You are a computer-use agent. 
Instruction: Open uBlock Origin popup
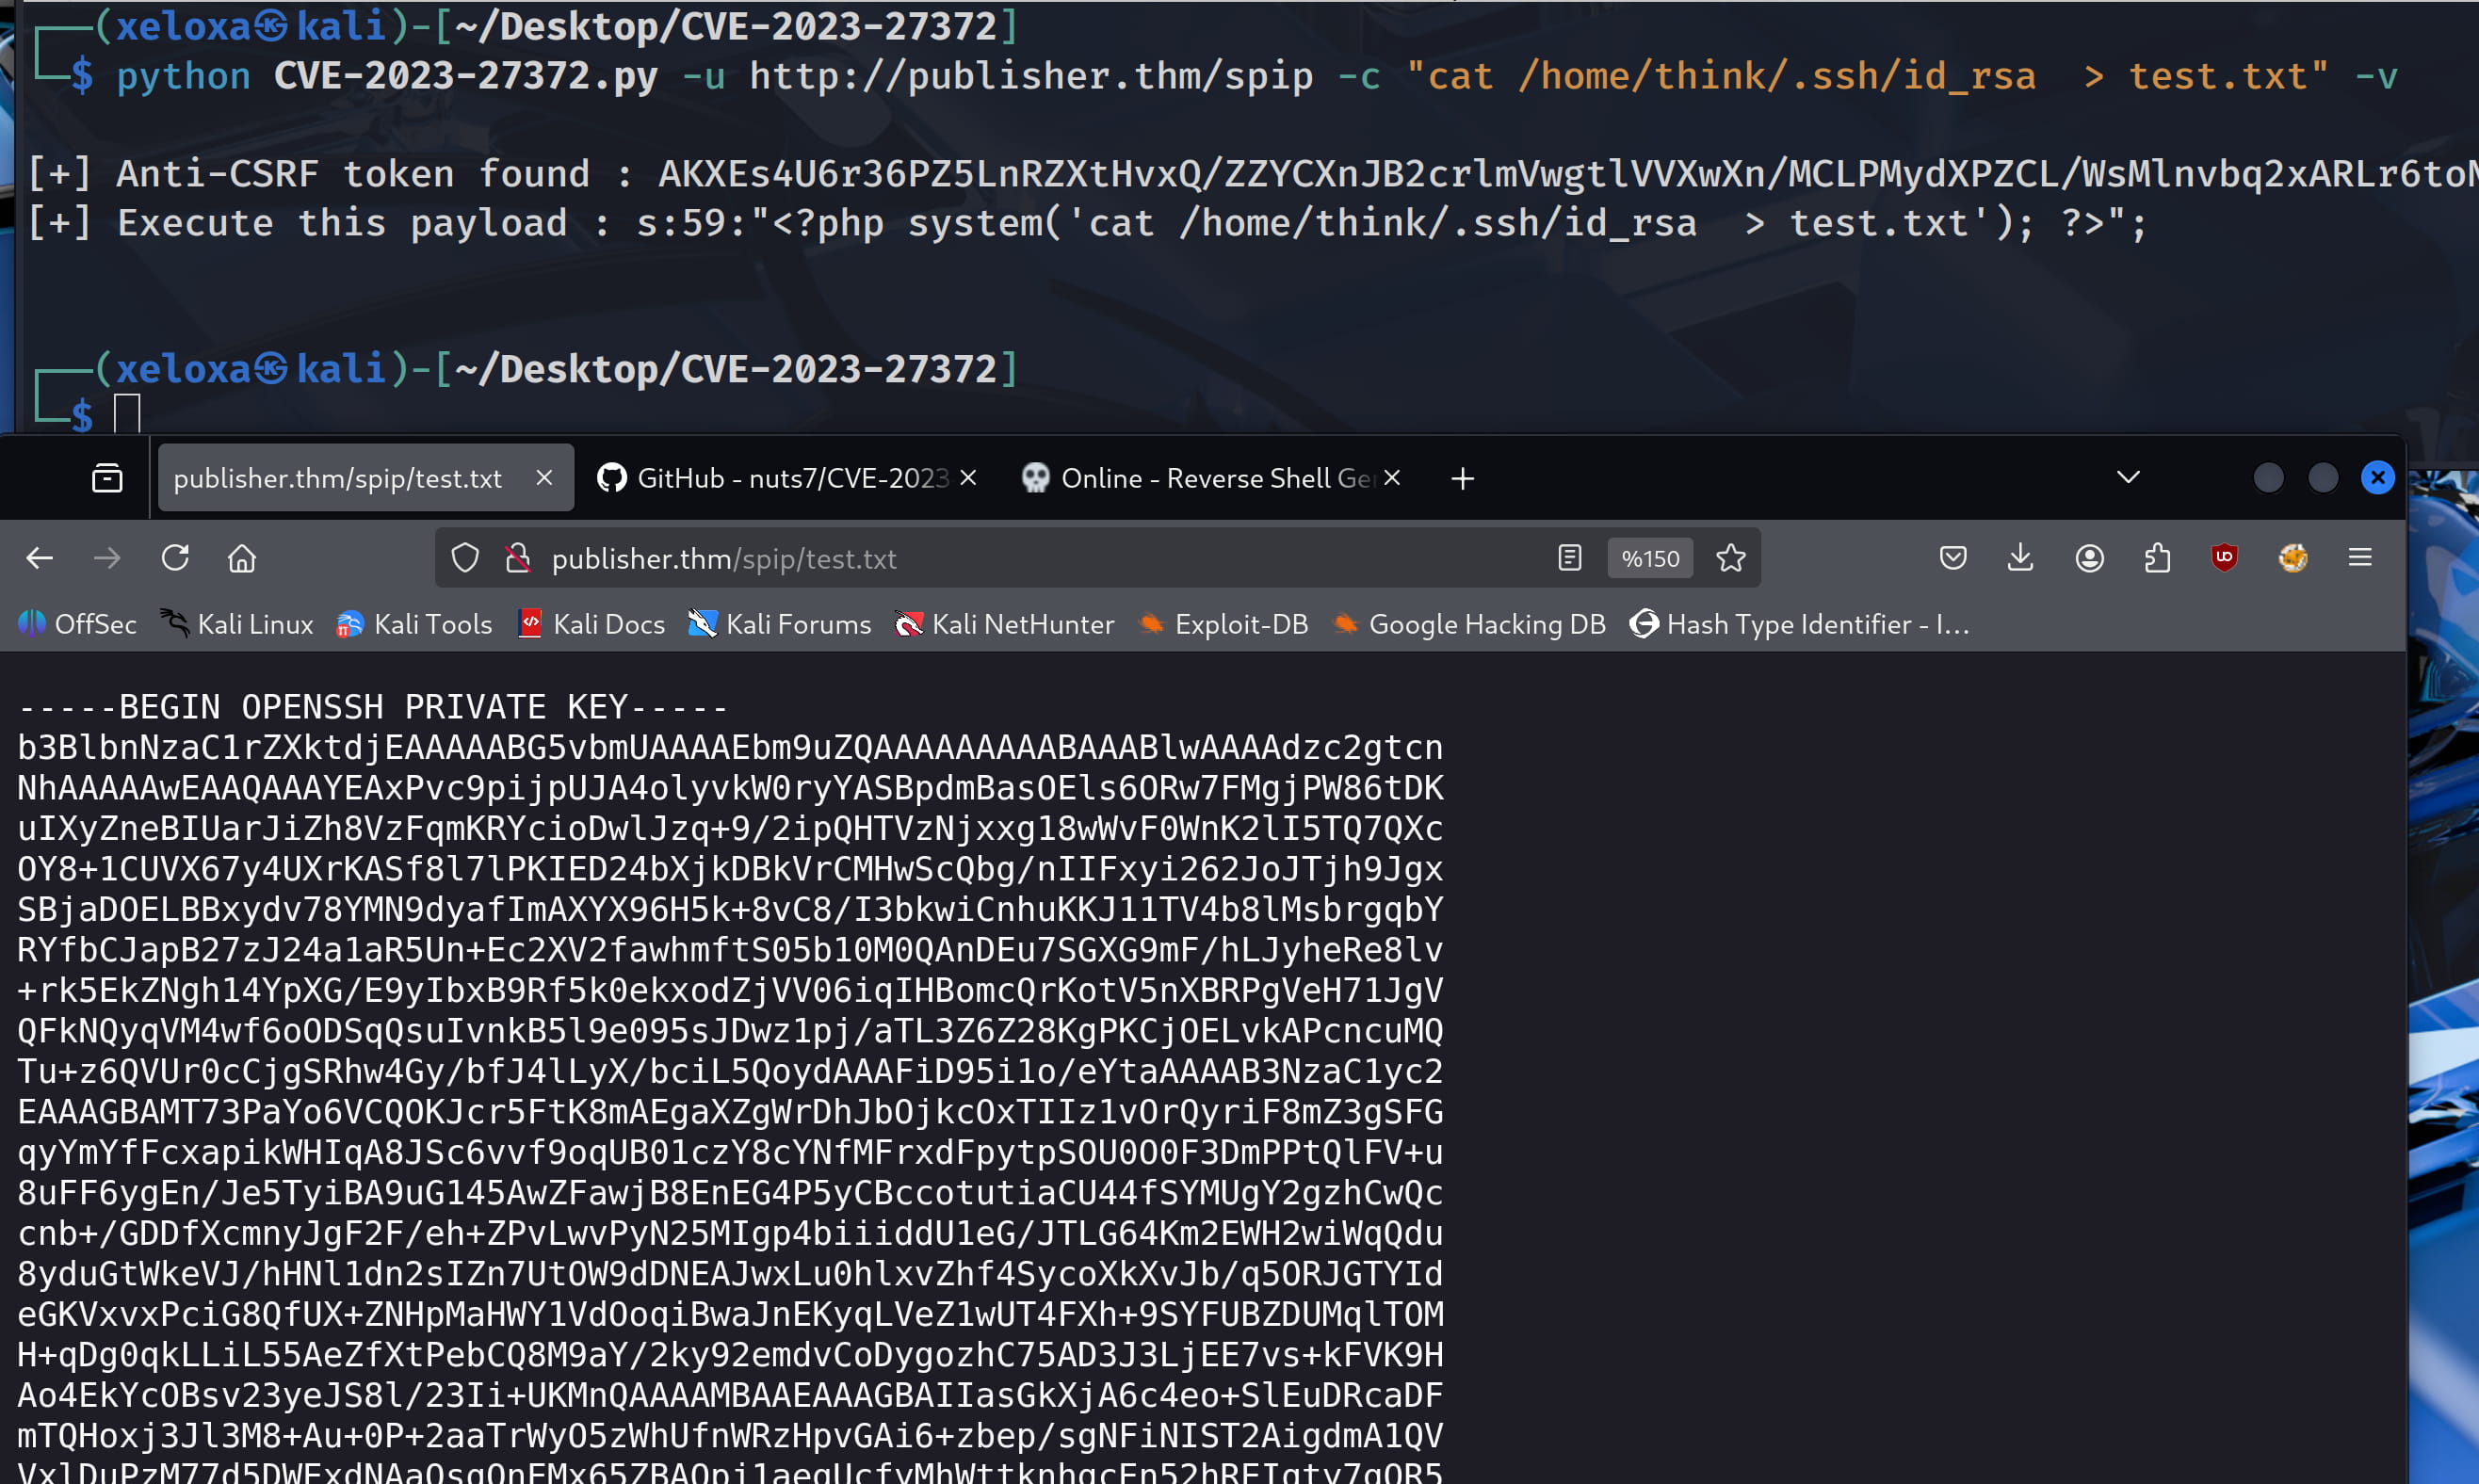tap(2224, 558)
